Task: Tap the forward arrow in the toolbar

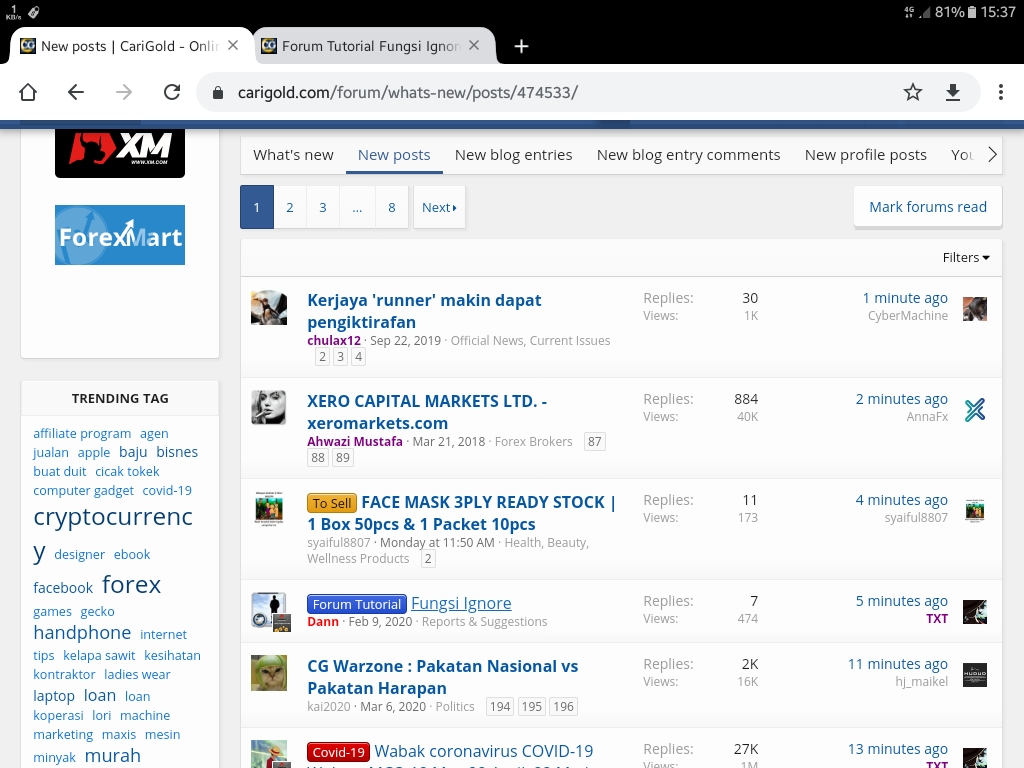Action: (x=124, y=92)
